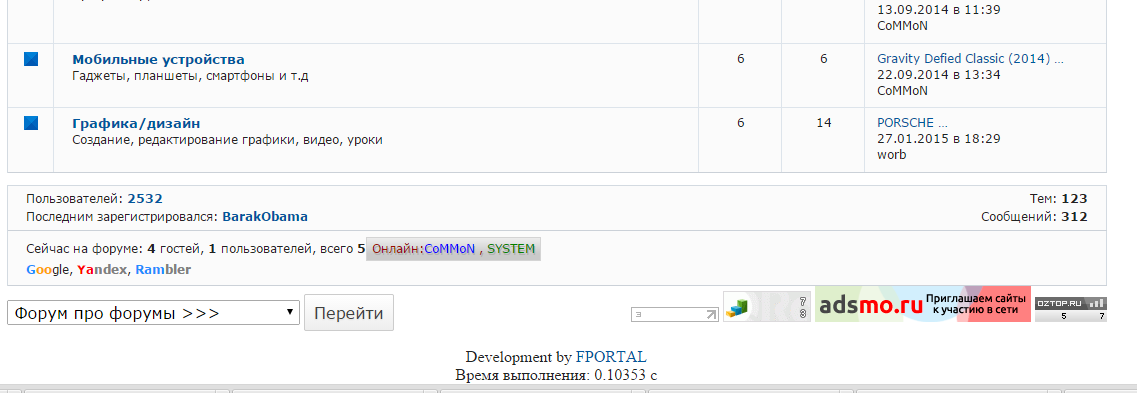Open the Графика/дизайн forum
Screen dimensions: 1137x393
point(136,123)
